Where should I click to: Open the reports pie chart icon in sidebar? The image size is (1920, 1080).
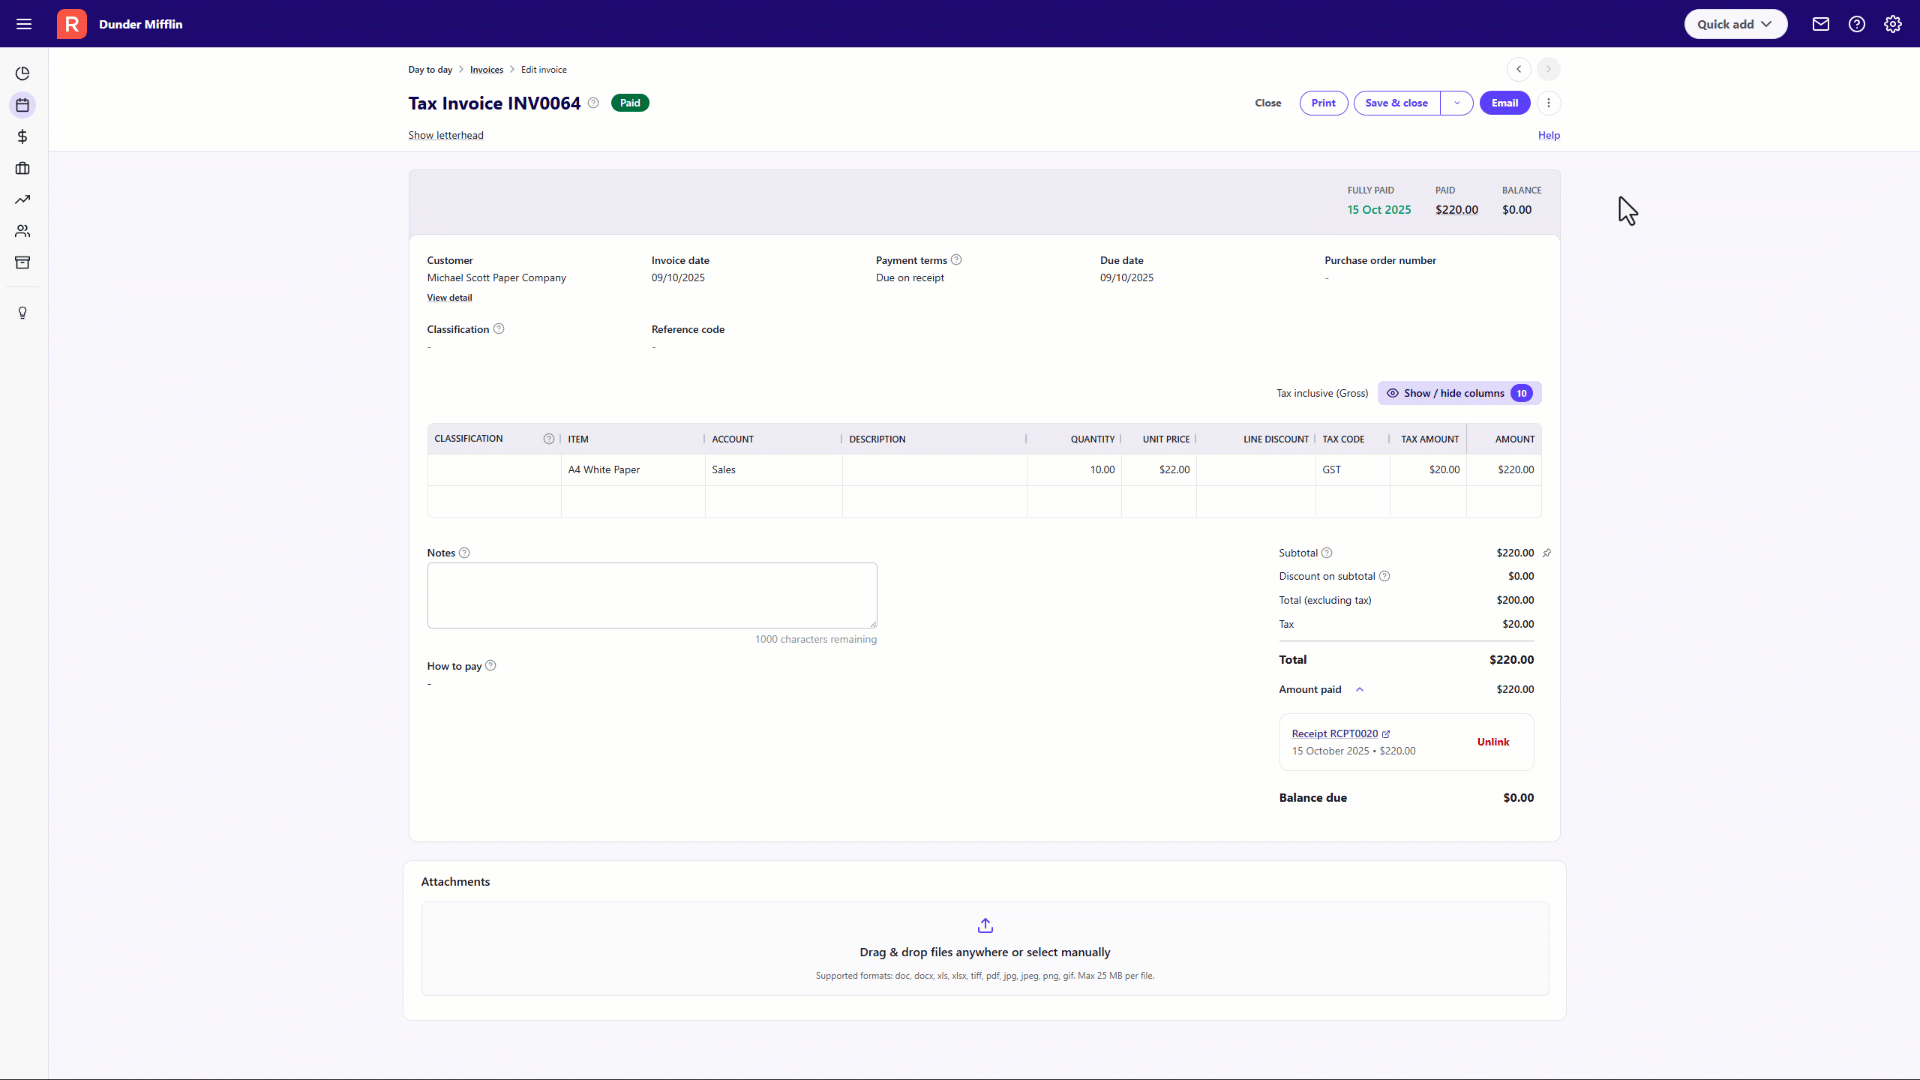[22, 73]
